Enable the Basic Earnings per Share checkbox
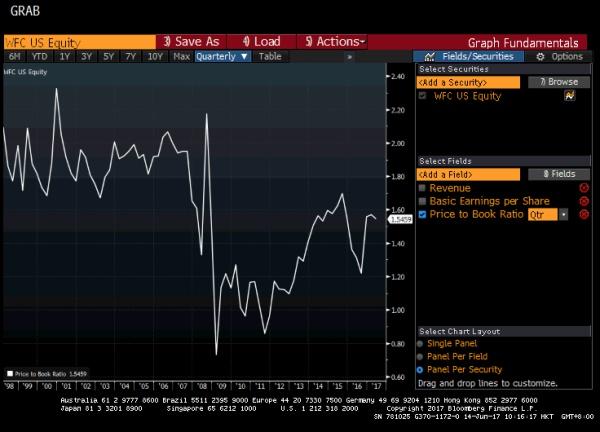 point(422,201)
